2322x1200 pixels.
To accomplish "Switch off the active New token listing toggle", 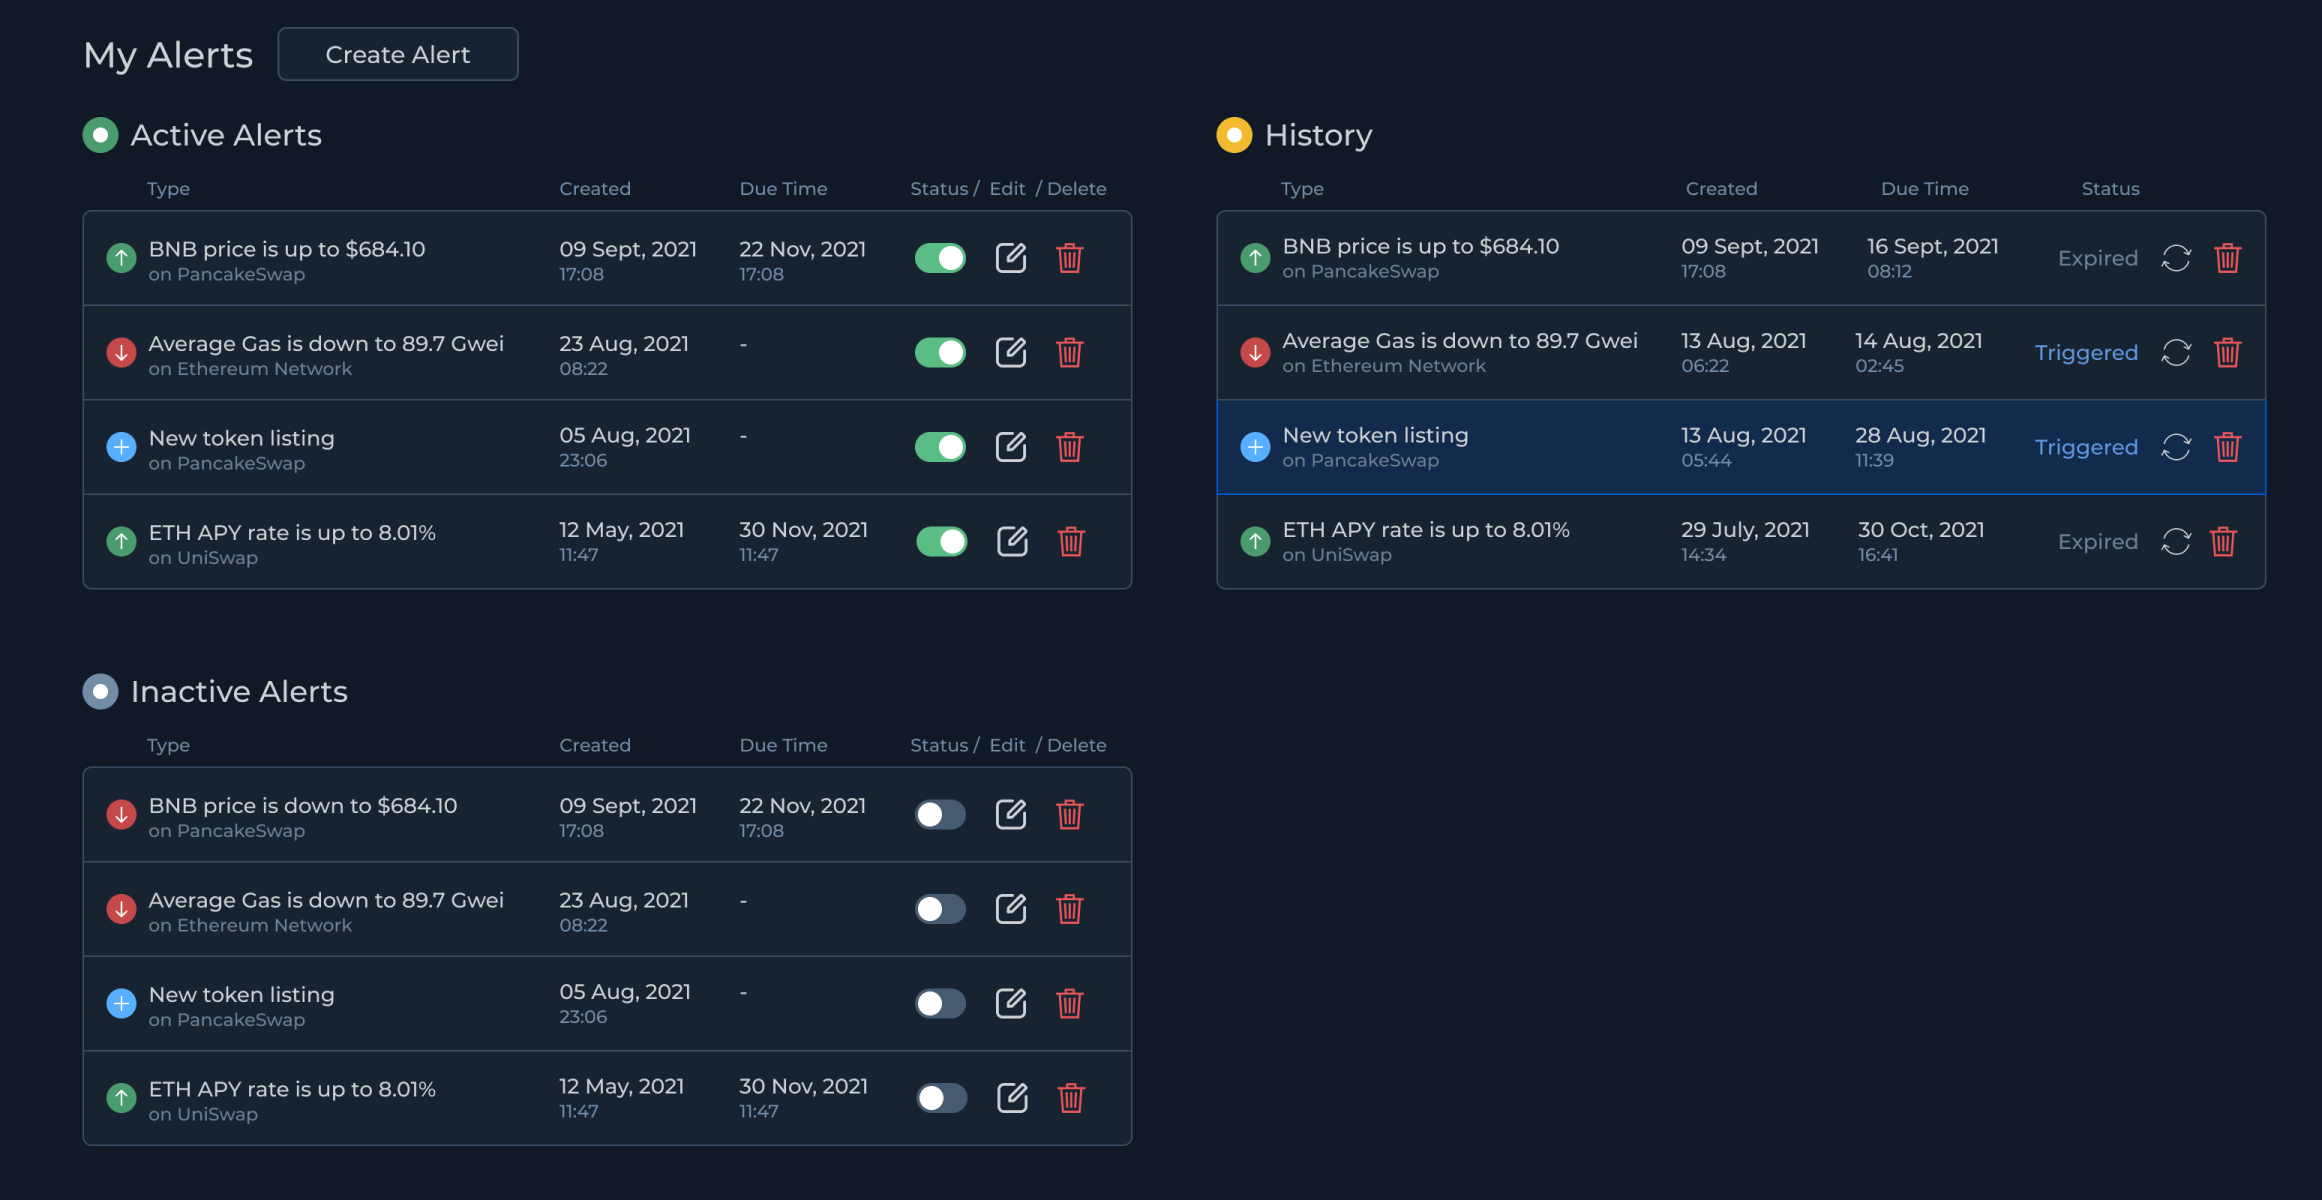I will pos(940,447).
